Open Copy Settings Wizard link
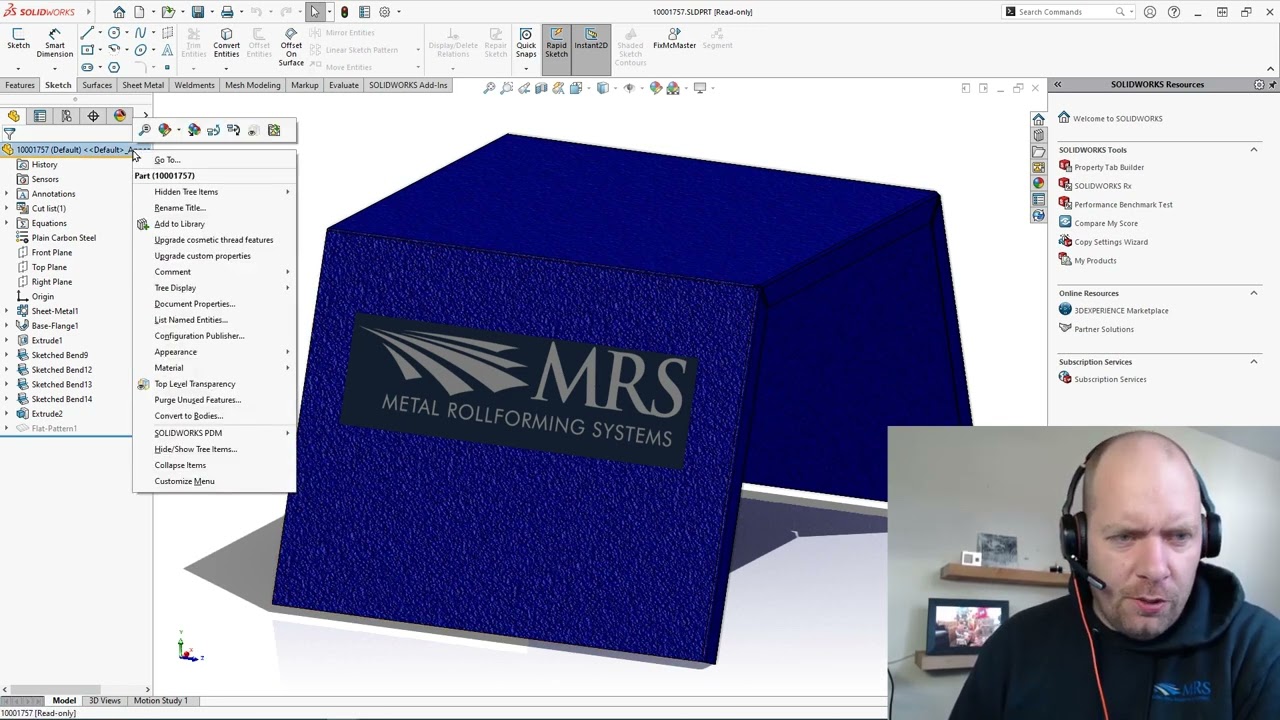 1111,242
